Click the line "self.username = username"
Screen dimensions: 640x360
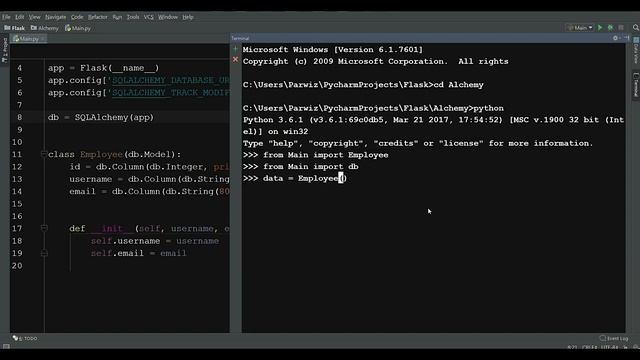point(155,241)
